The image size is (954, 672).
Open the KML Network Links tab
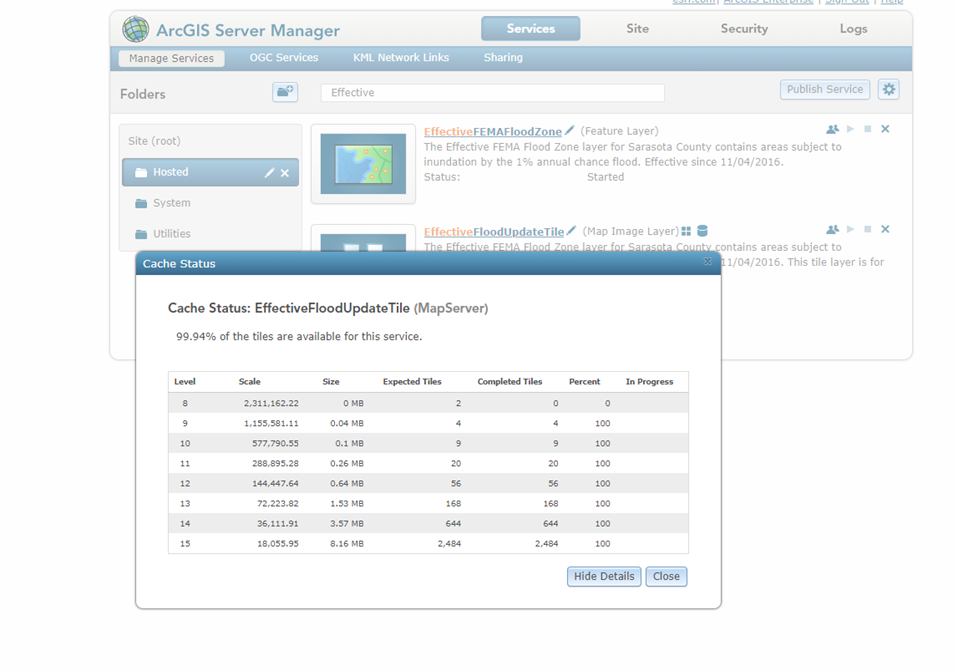tap(400, 57)
